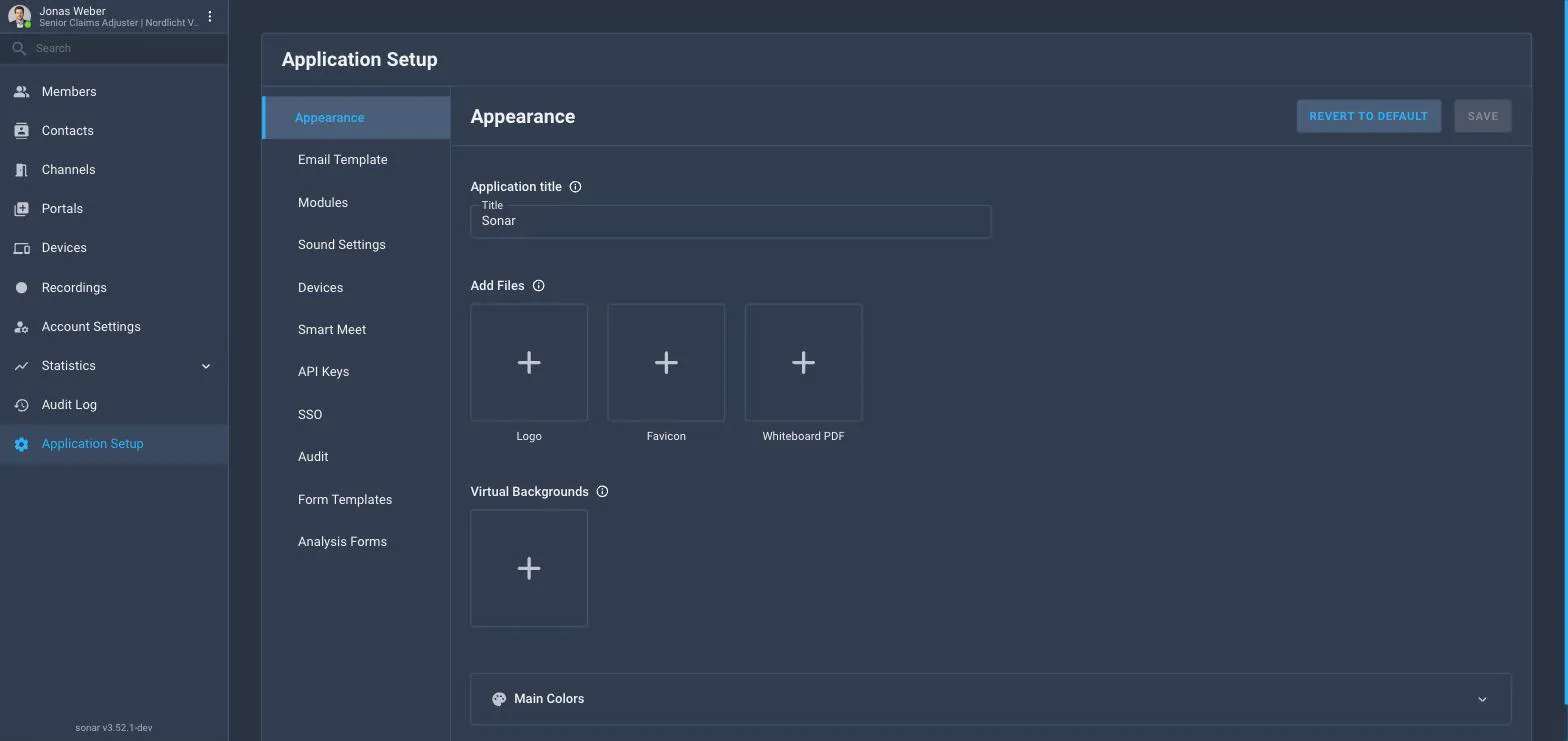Click the Portals icon in sidebar
1568x741 pixels.
(21, 209)
